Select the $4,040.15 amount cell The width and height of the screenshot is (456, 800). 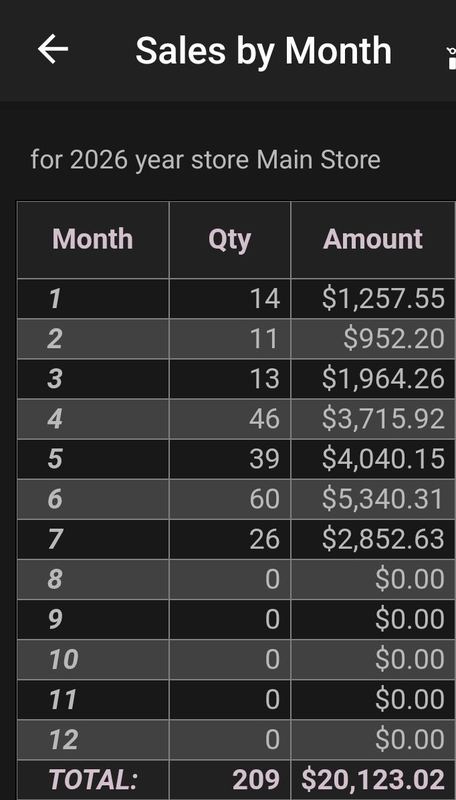pos(383,459)
